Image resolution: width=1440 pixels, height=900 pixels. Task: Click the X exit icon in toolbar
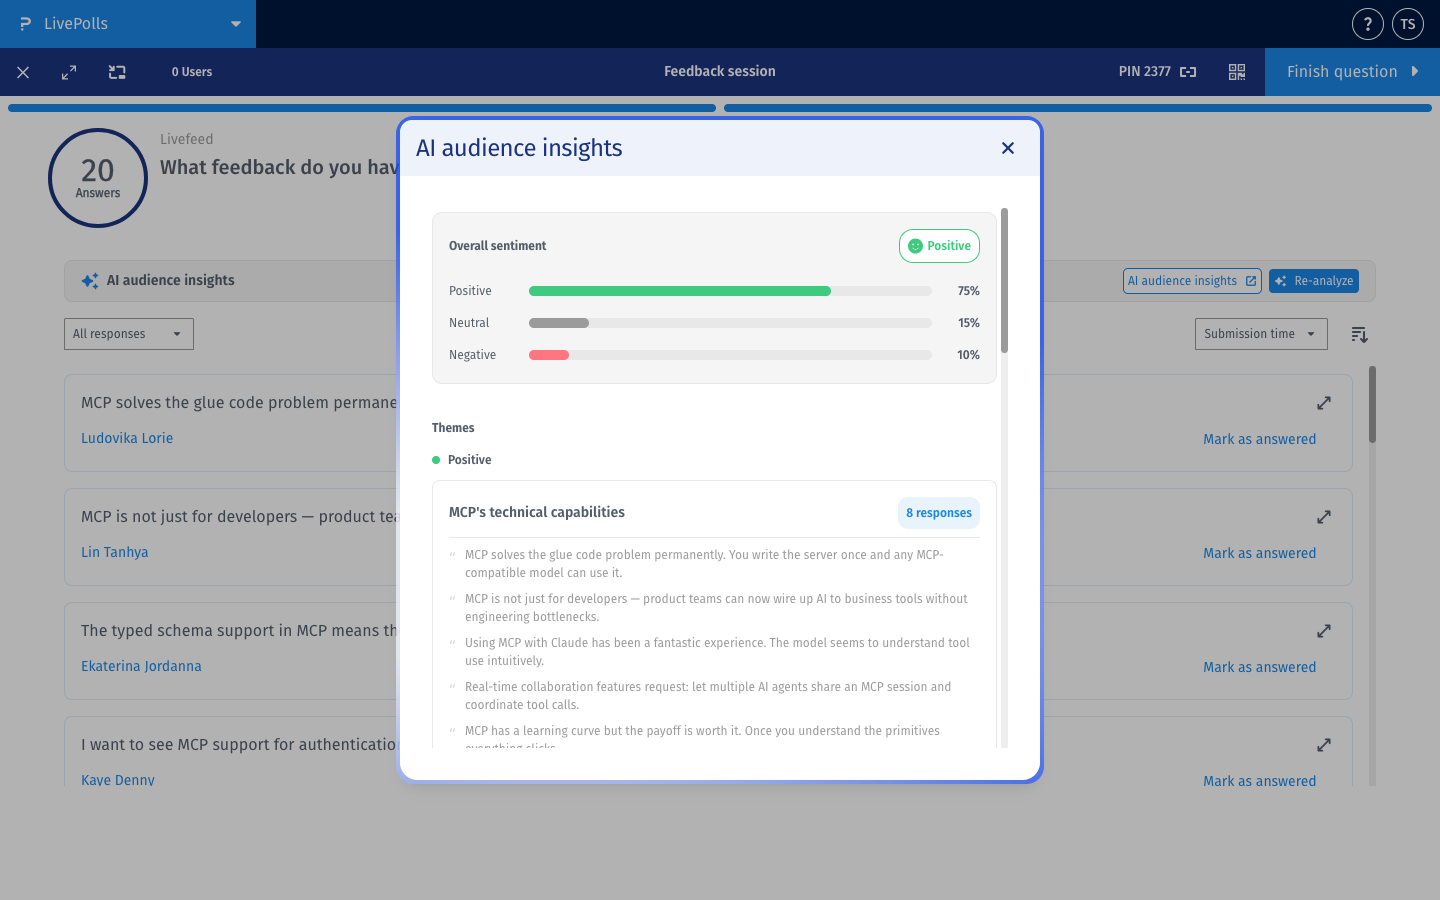click(23, 72)
